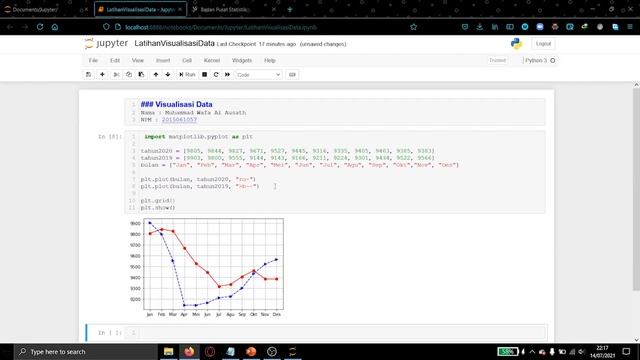
Task: Open a new browser tab with plus
Action: pos(290,9)
